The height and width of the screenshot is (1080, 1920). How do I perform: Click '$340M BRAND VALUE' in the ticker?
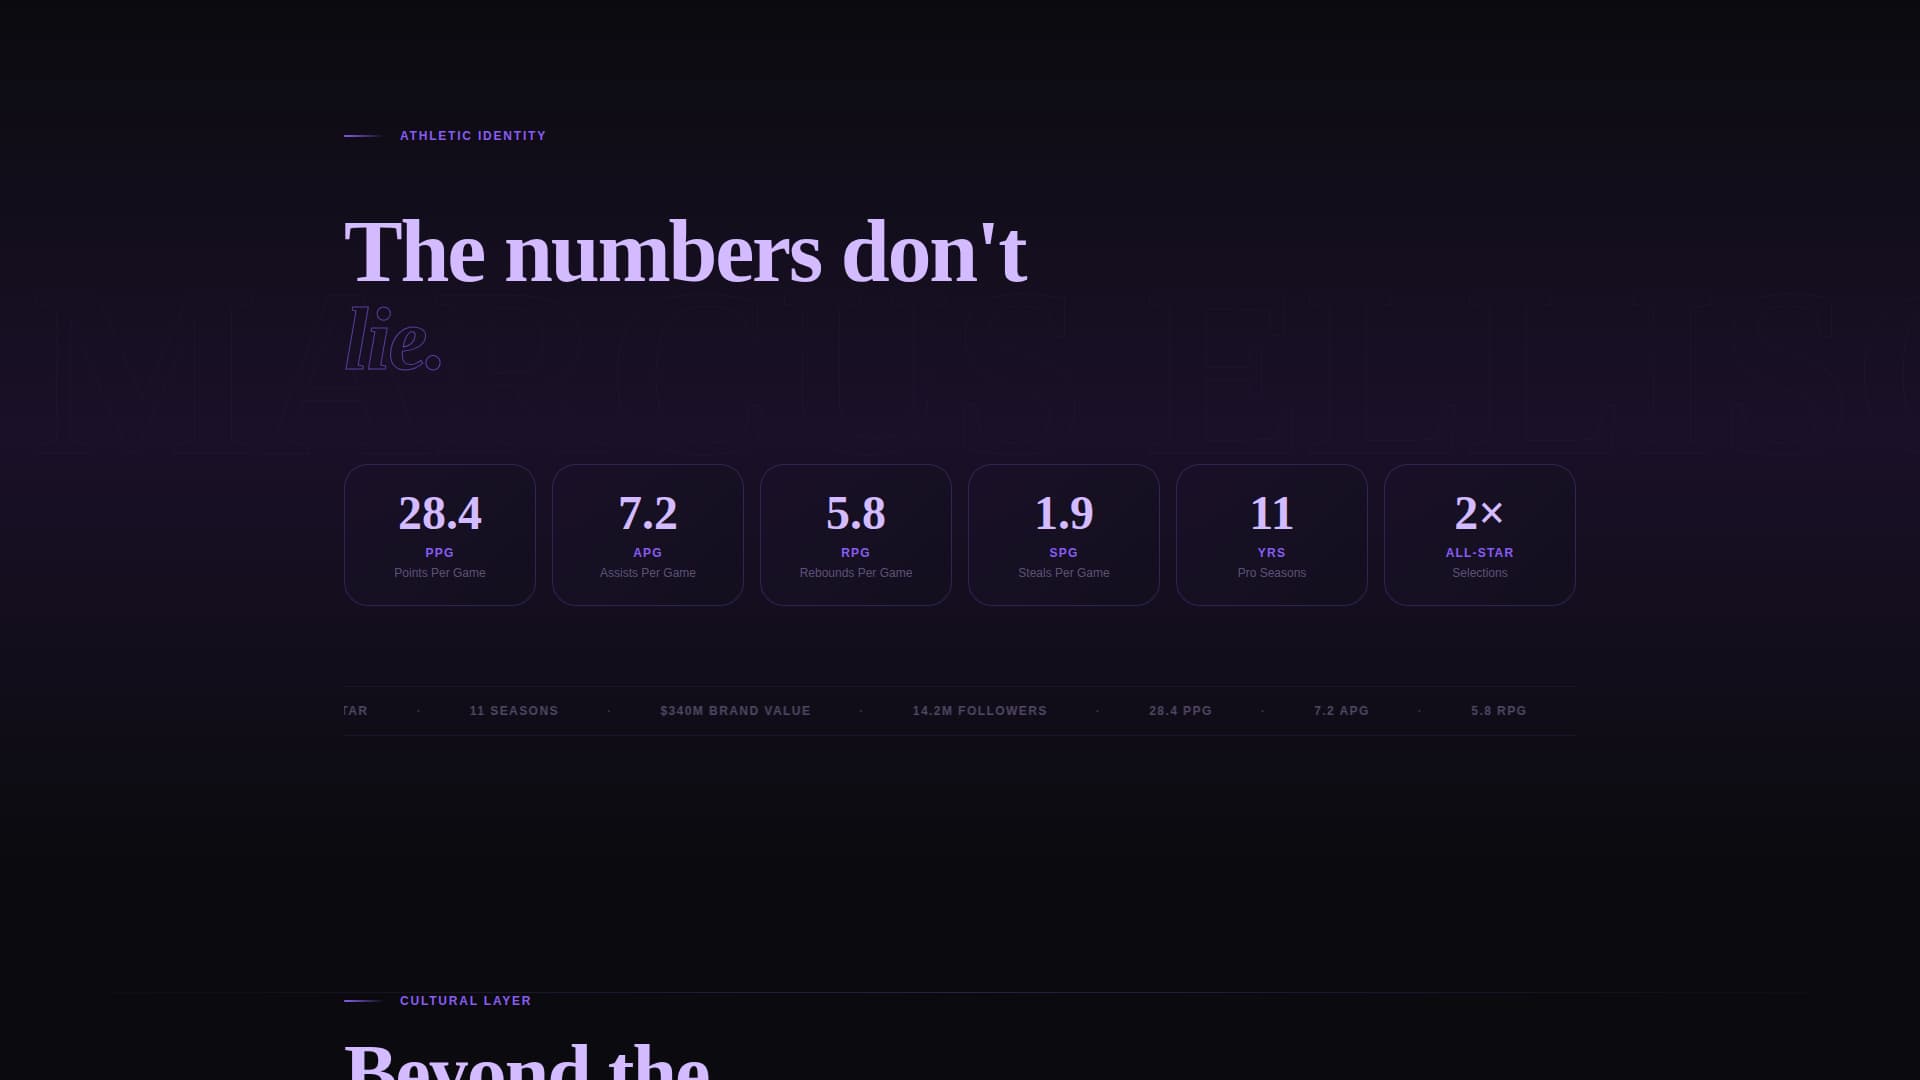[x=734, y=711]
